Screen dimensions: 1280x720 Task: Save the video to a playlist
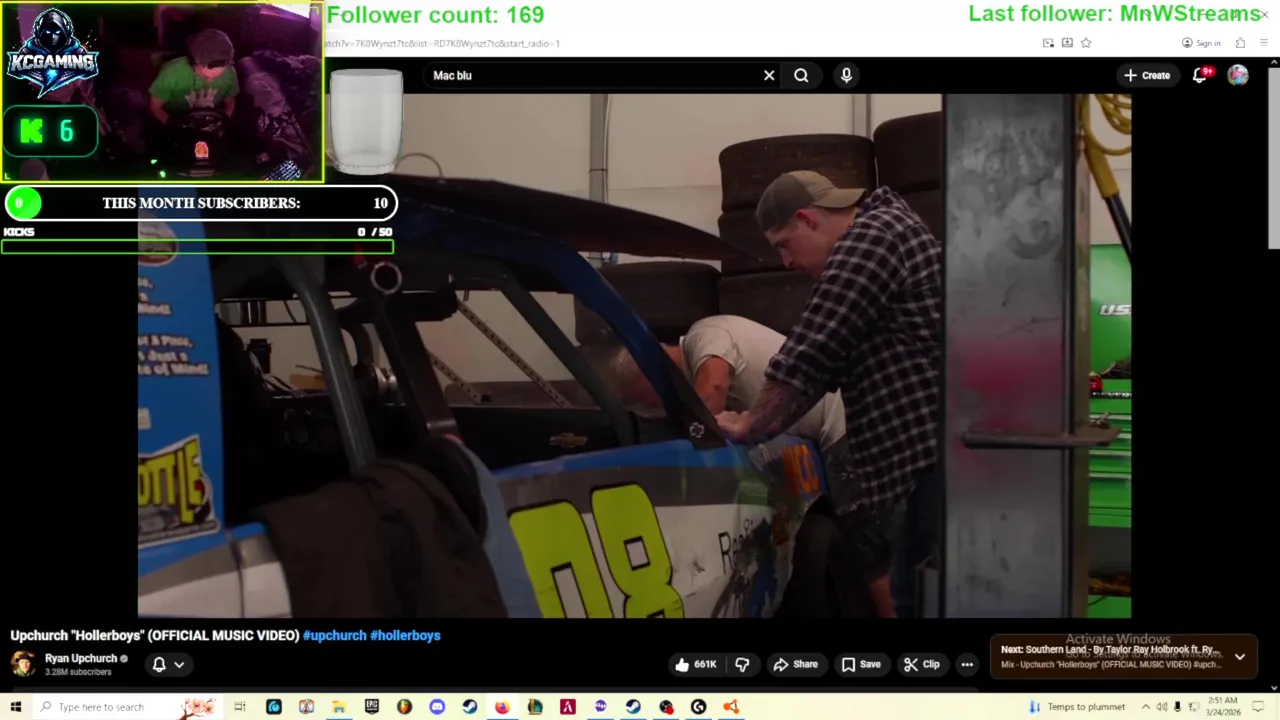(x=861, y=664)
